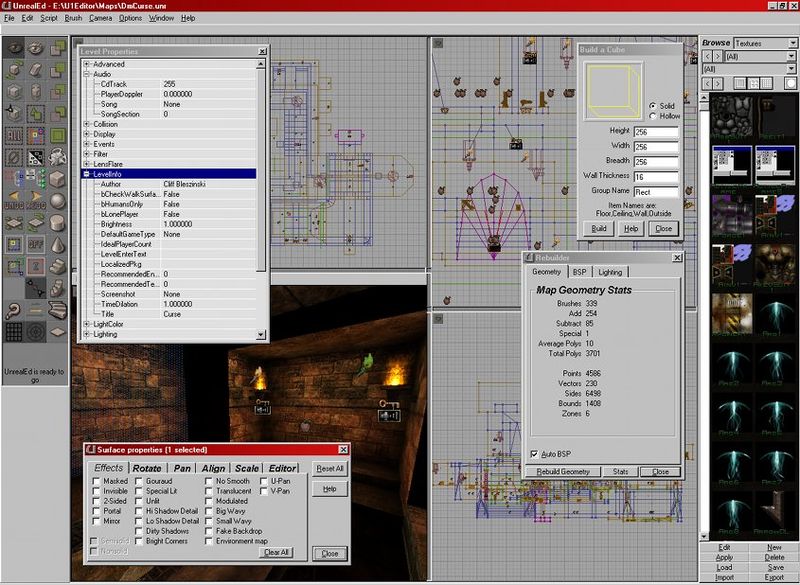
Task: Click the Wall Thickness input field
Action: 655,177
